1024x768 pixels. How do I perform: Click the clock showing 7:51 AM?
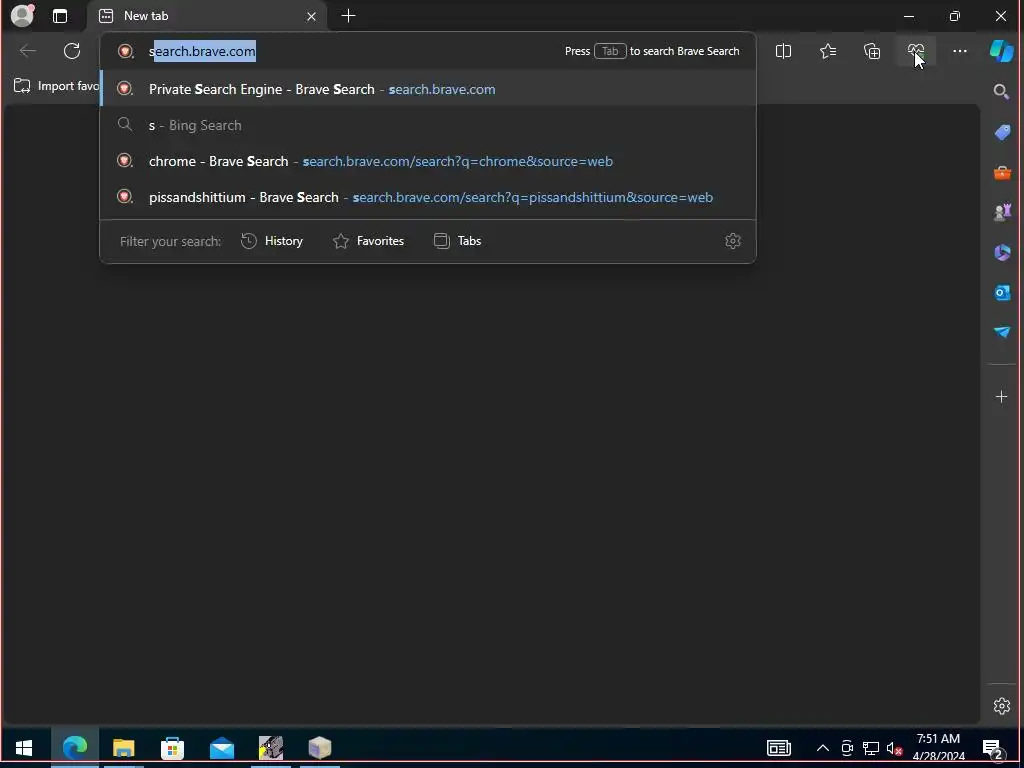938,748
